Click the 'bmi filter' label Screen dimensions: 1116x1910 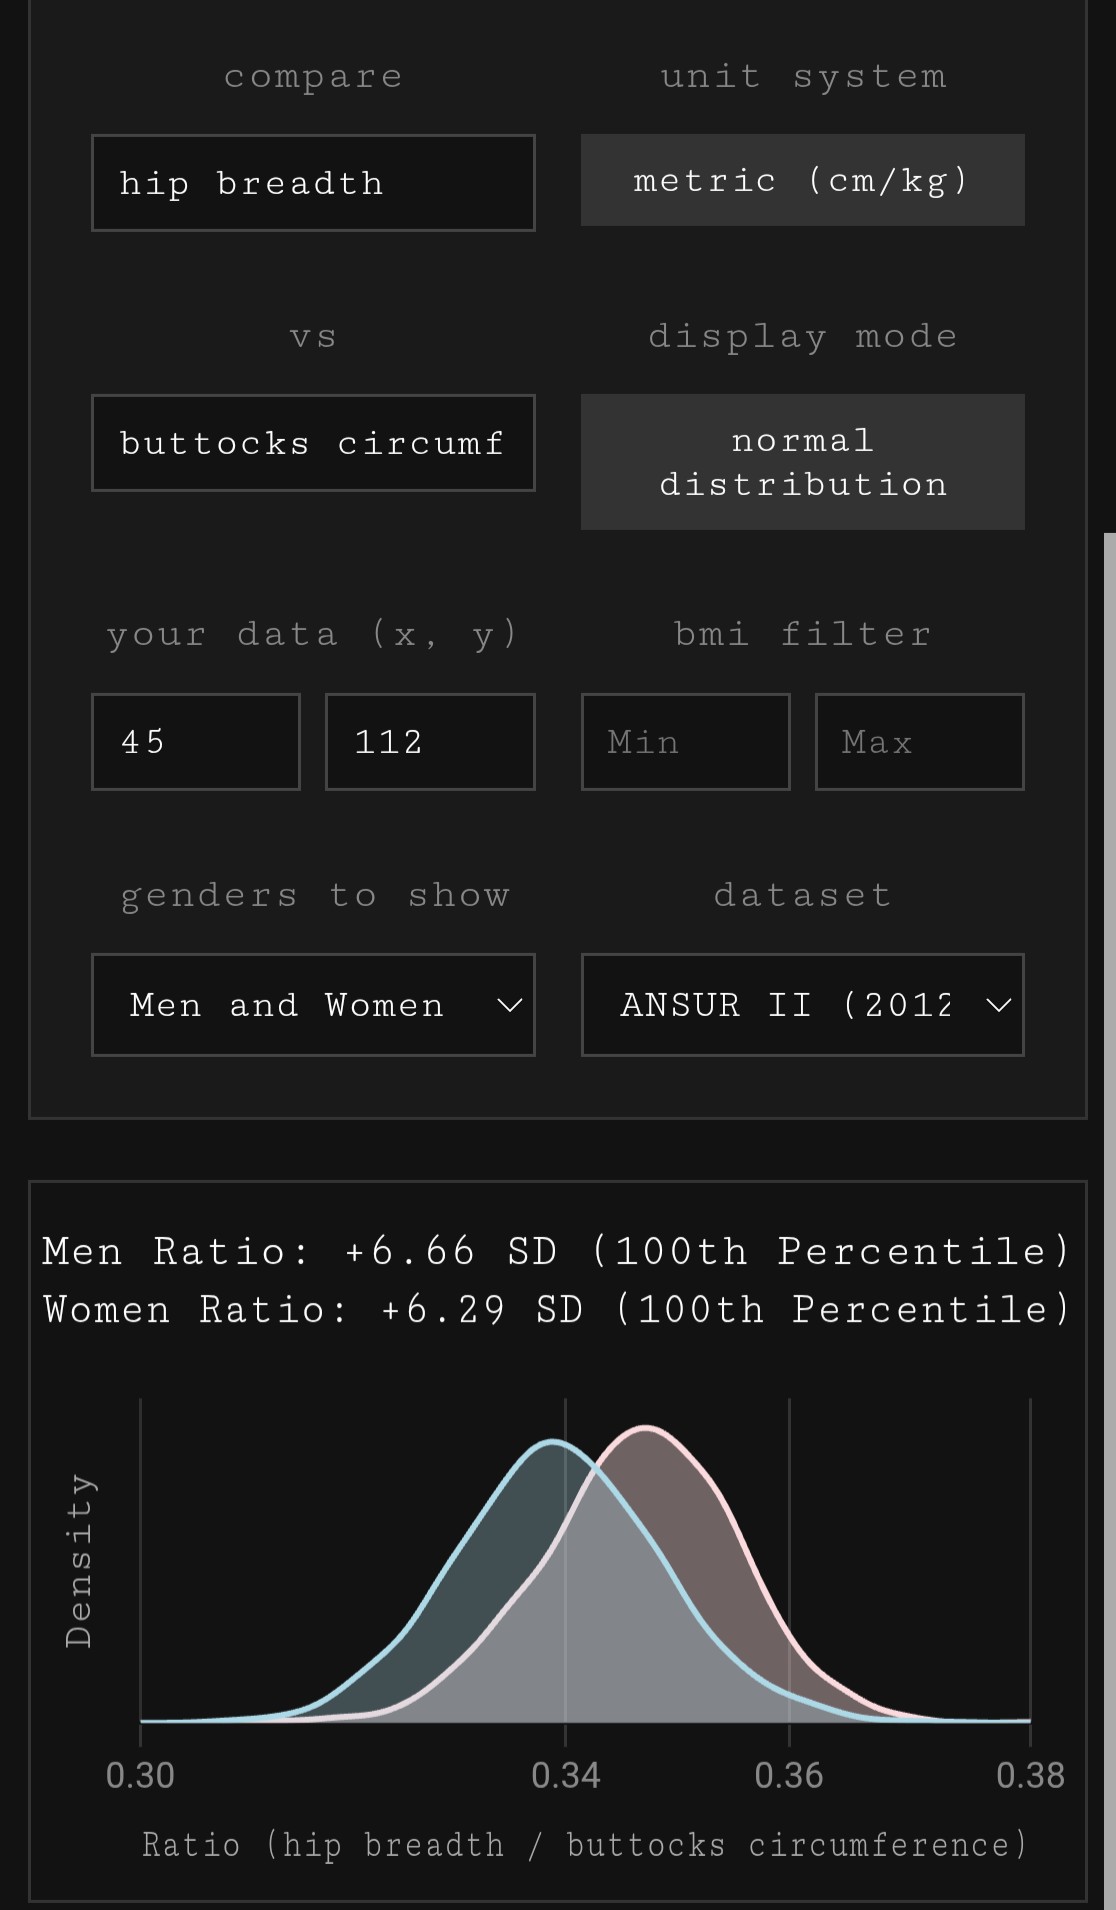(803, 634)
